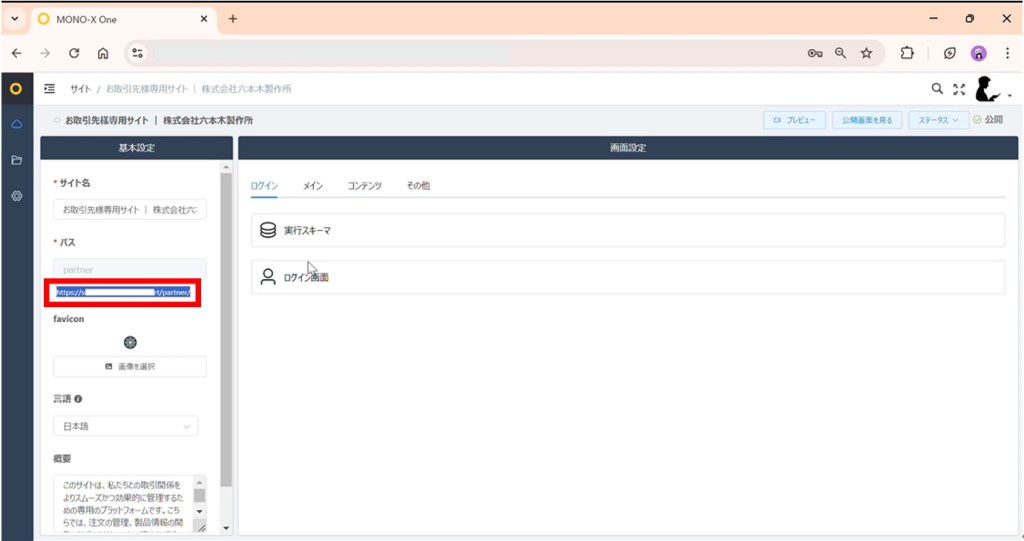Open the cloud icon in left sidebar
This screenshot has width=1024, height=541.
click(x=17, y=124)
